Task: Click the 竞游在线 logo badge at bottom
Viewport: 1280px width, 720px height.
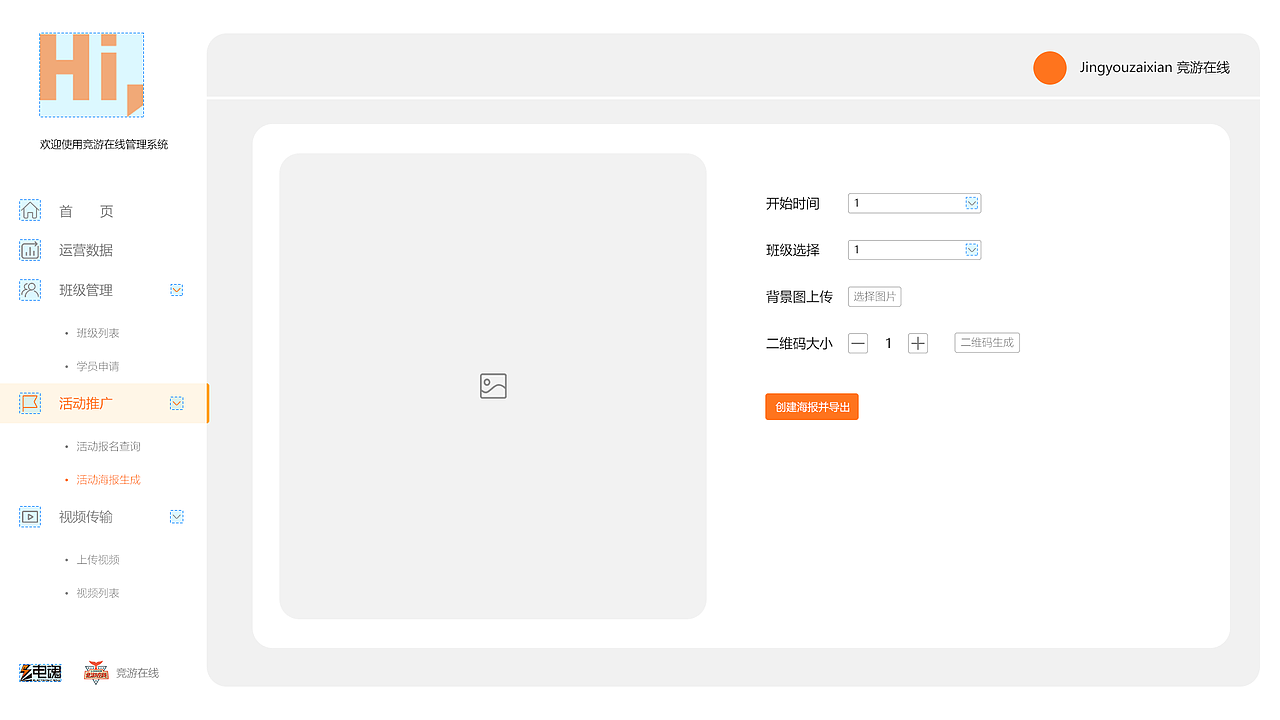Action: coord(96,672)
